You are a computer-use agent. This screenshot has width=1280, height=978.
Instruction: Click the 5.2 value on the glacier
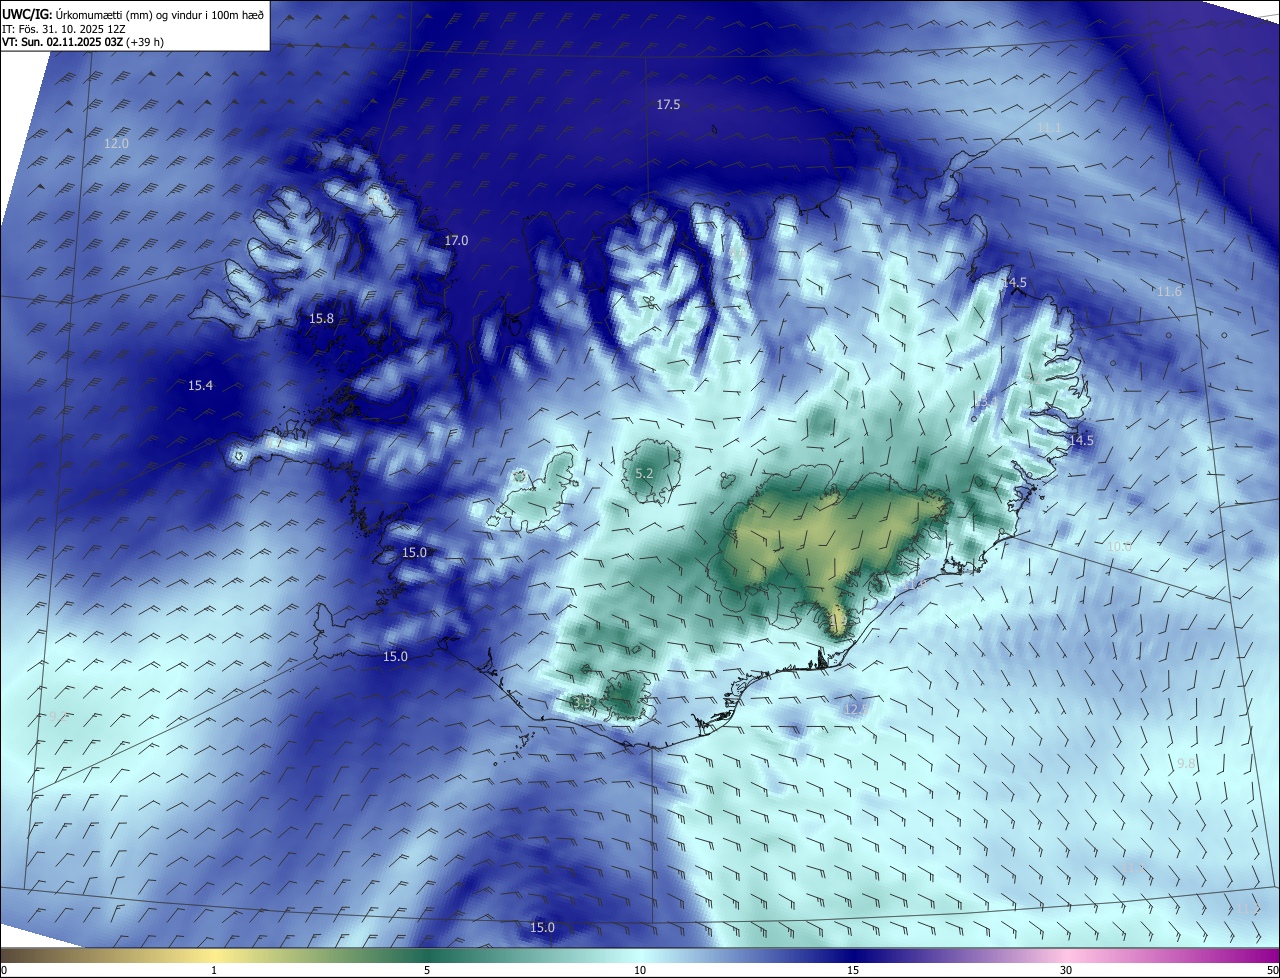644,474
